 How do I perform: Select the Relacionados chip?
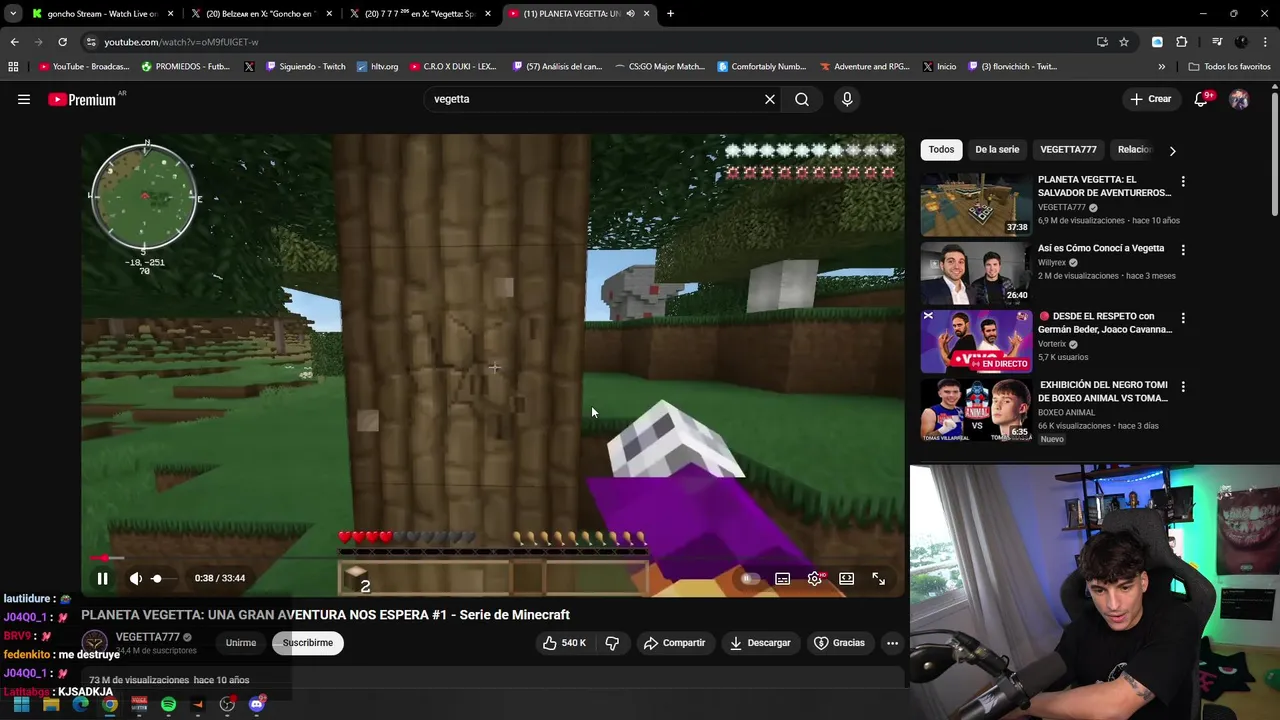pyautogui.click(x=1135, y=149)
